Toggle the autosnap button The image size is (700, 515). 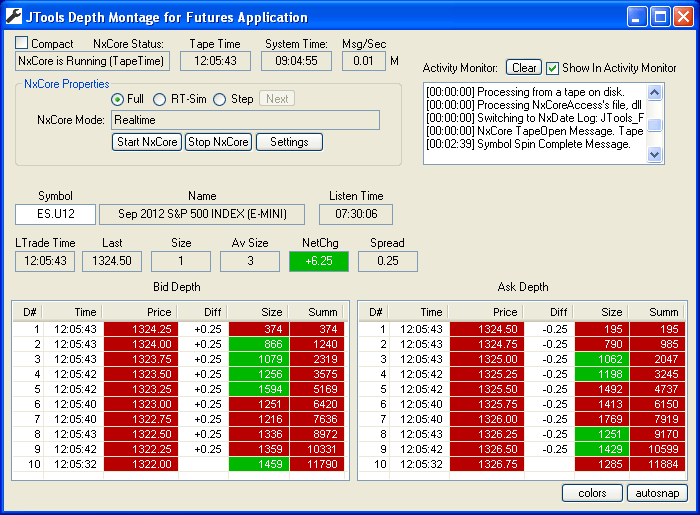[x=657, y=493]
